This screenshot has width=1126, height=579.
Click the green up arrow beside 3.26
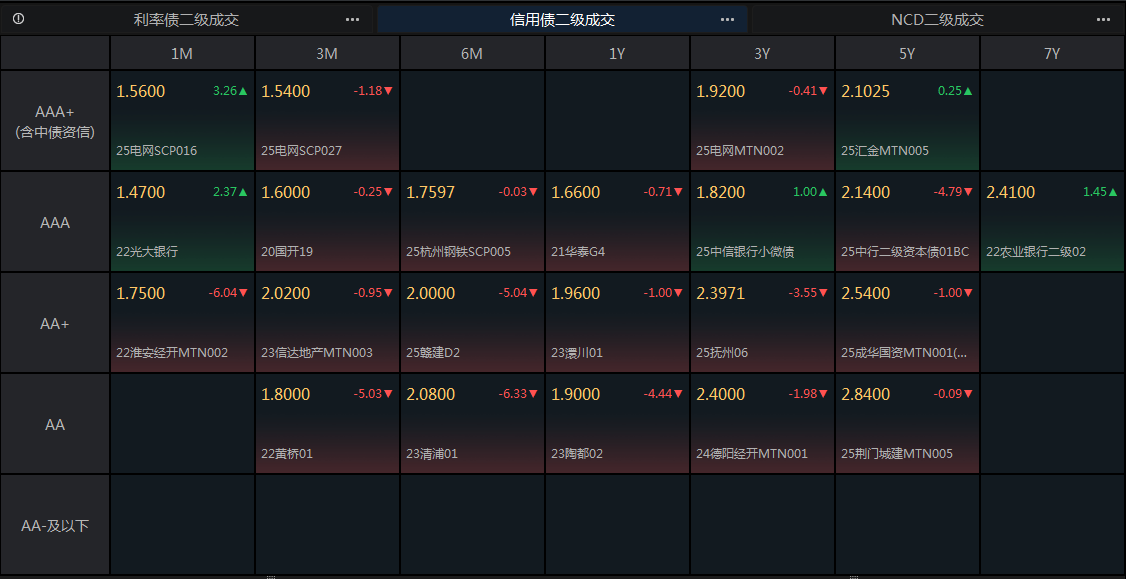click(243, 91)
